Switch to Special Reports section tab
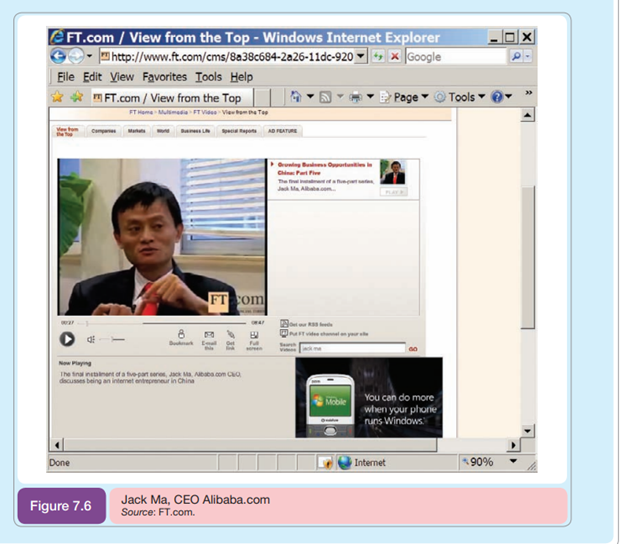This screenshot has height=544, width=624. (239, 131)
